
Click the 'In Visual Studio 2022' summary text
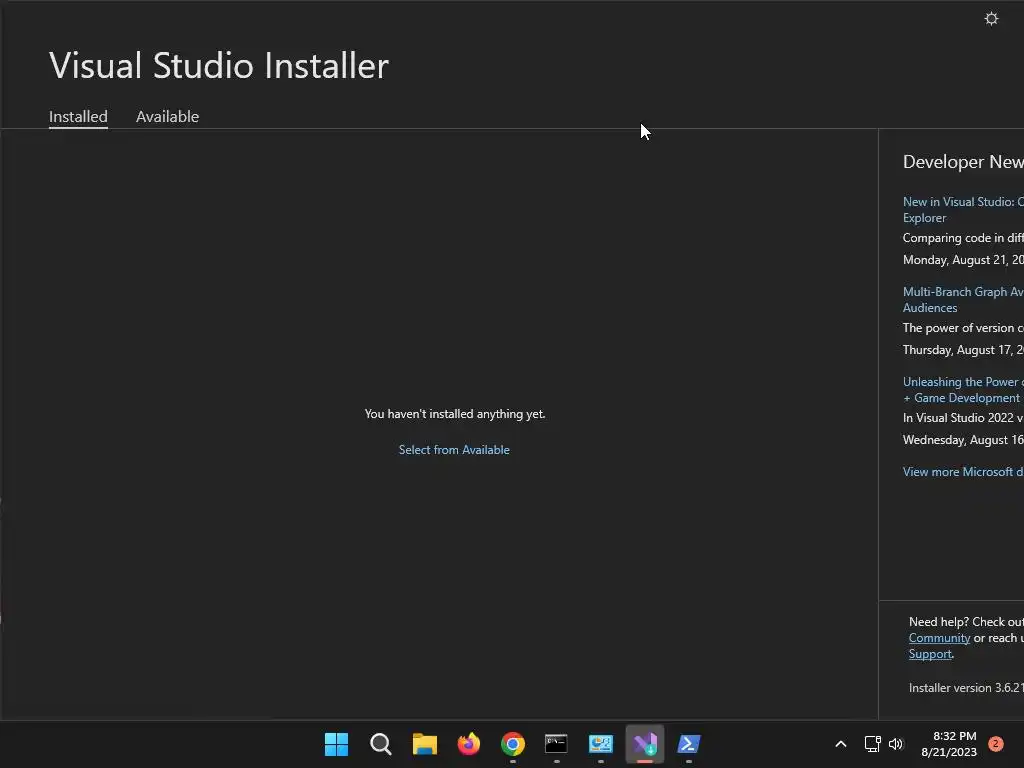[x=963, y=418]
